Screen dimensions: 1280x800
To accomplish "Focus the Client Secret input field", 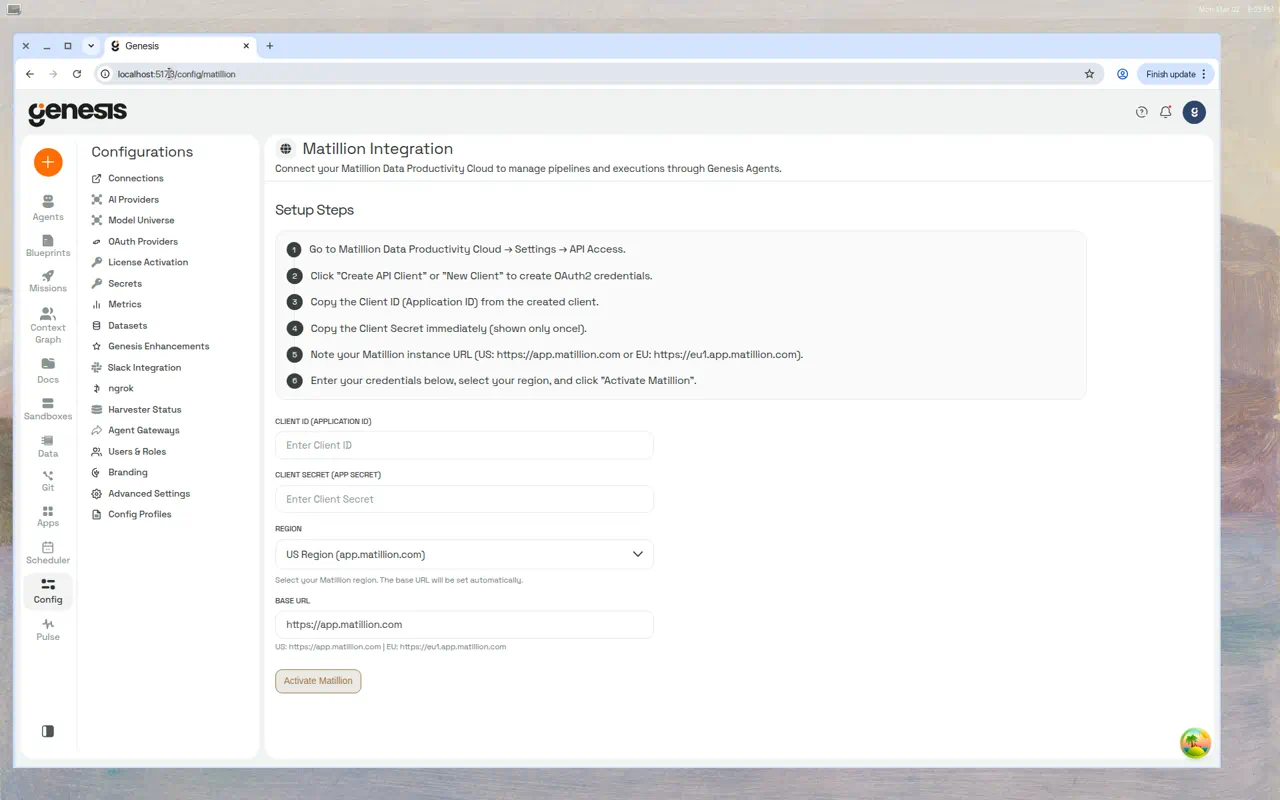I will click(x=464, y=499).
